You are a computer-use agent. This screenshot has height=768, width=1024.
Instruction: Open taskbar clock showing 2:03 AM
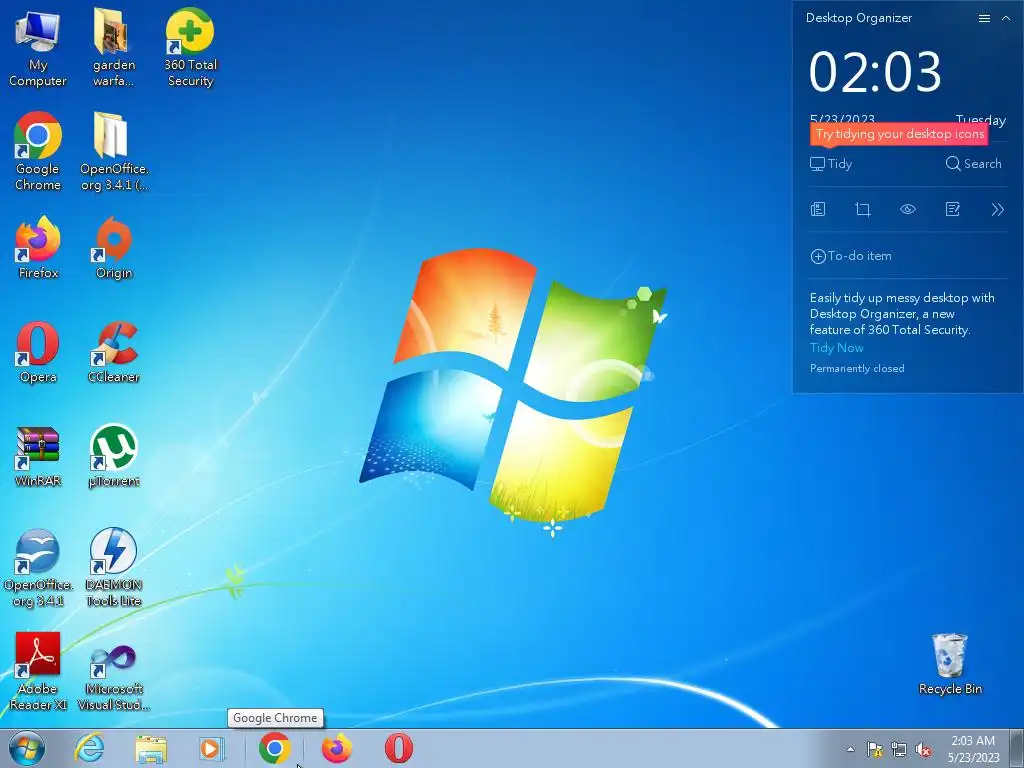point(973,749)
